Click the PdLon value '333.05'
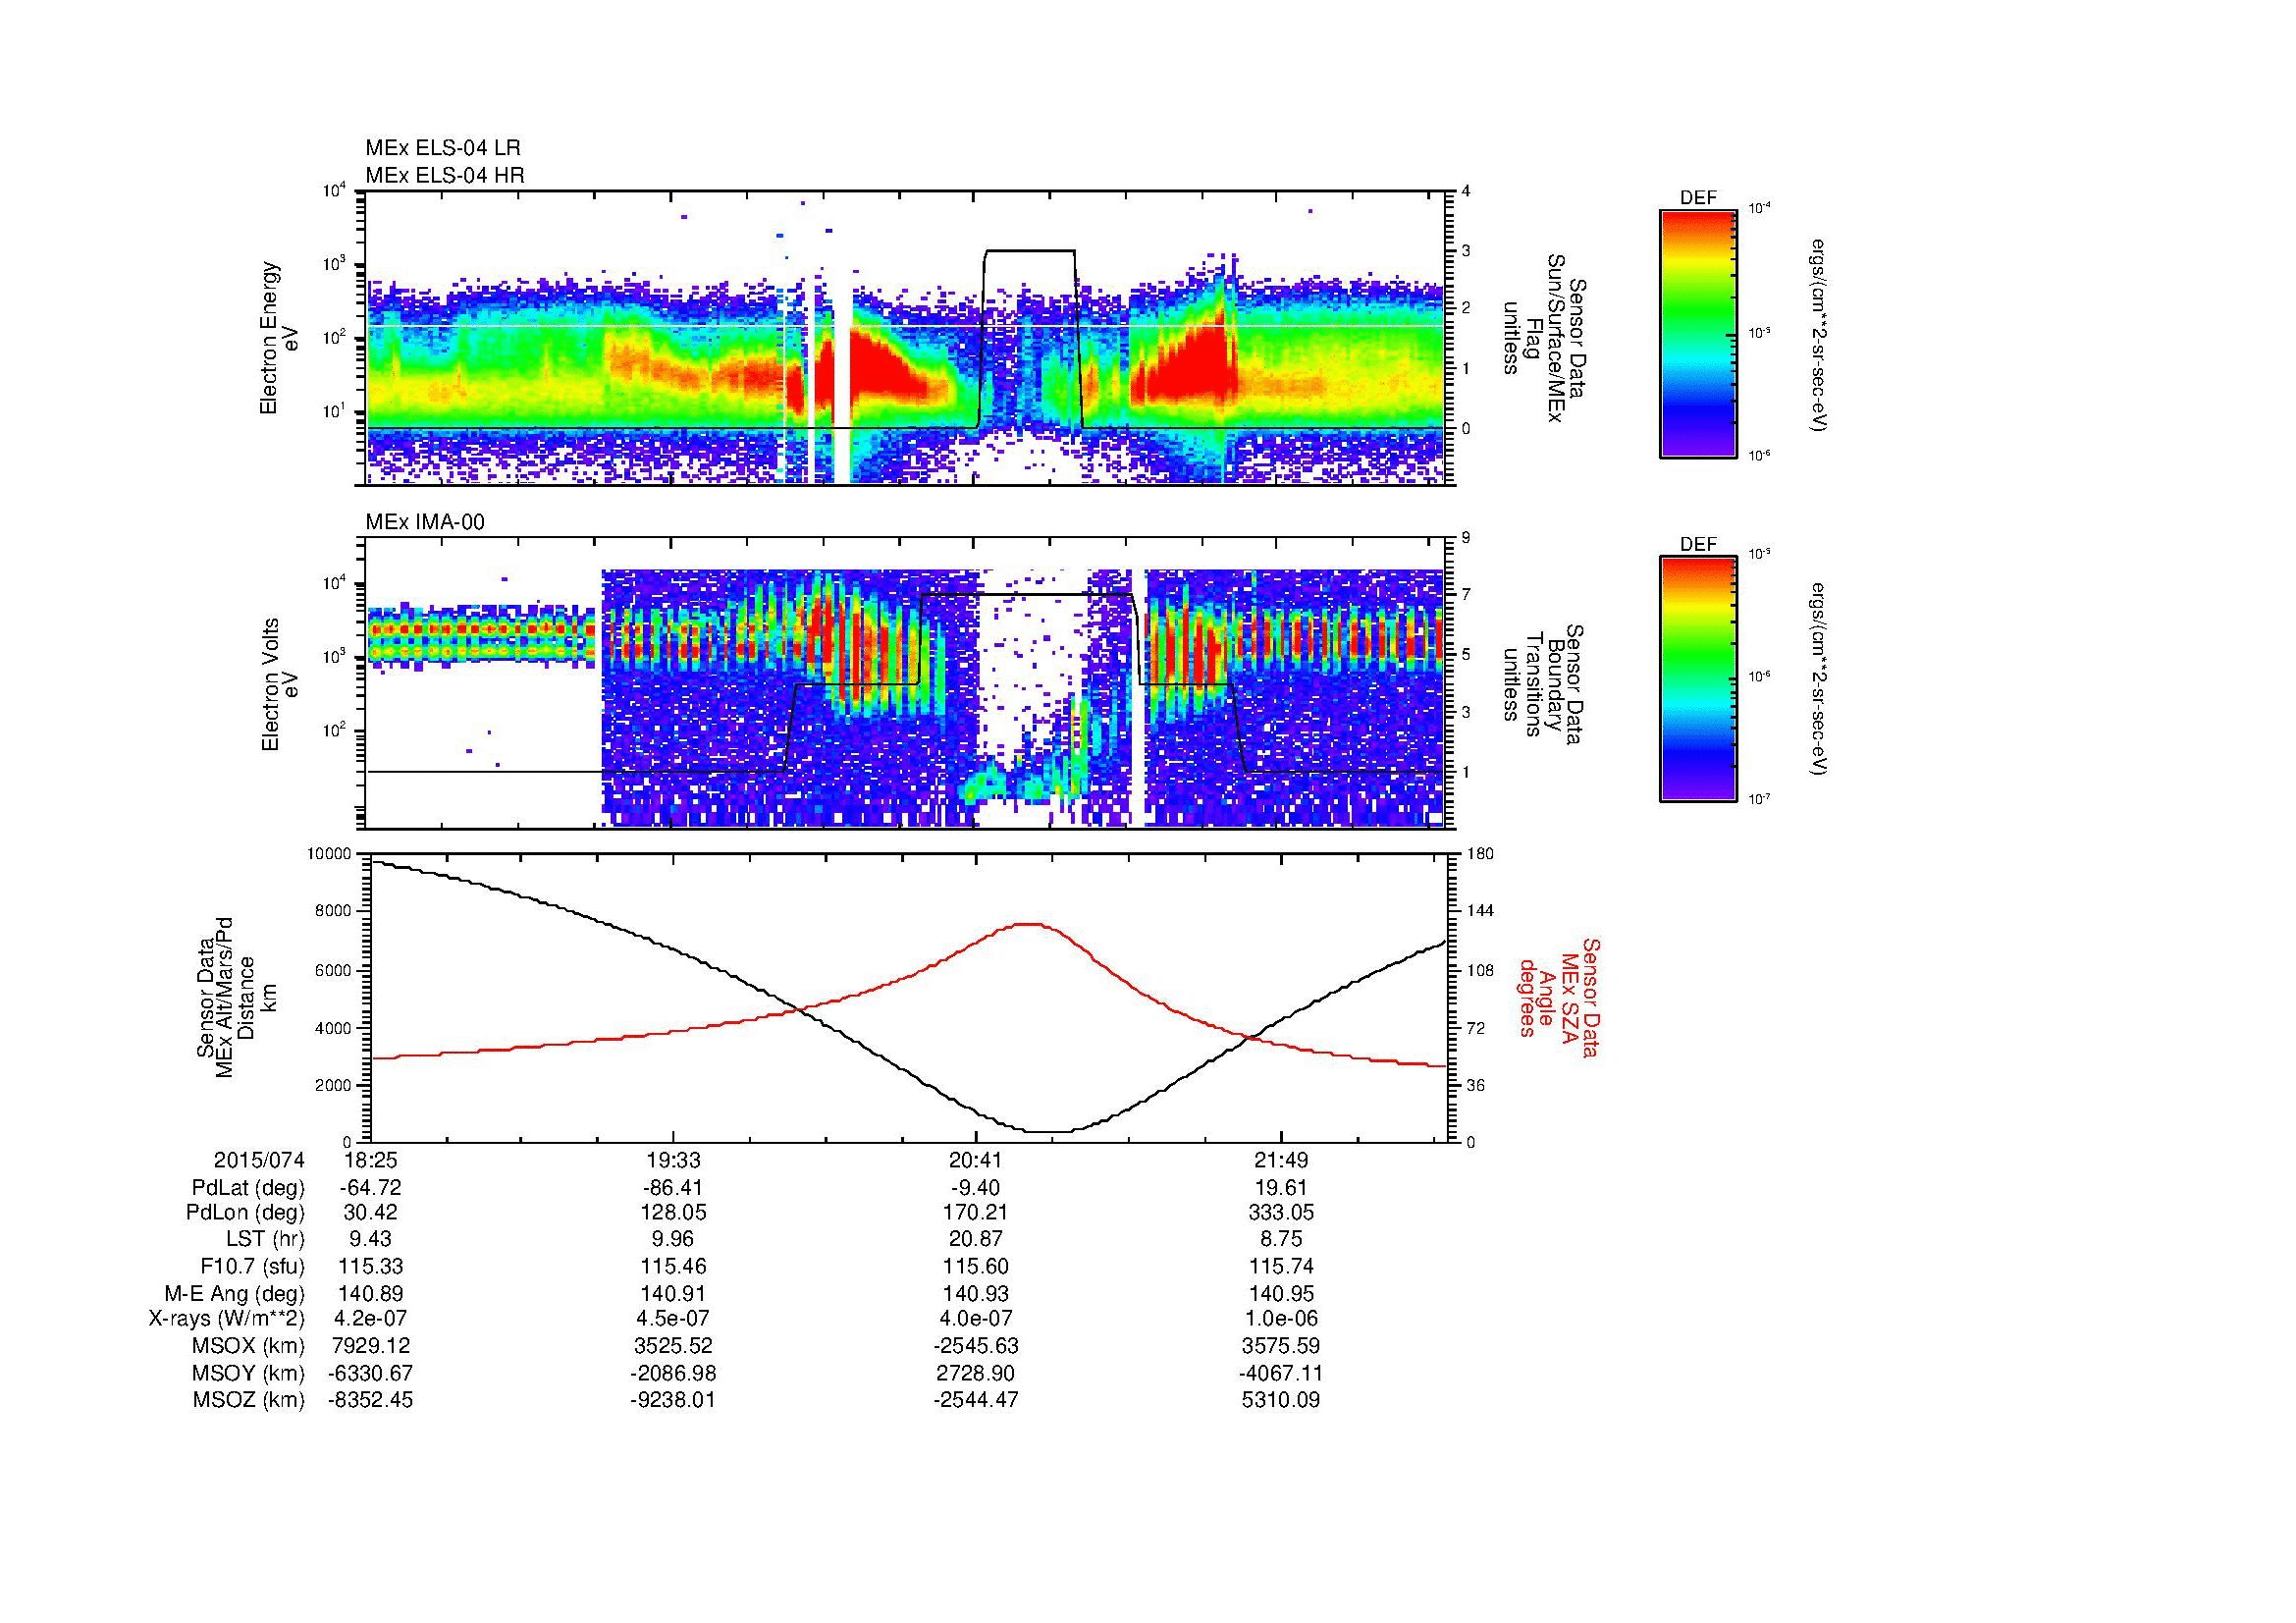The width and height of the screenshot is (2296, 1623). pyautogui.click(x=1281, y=1213)
